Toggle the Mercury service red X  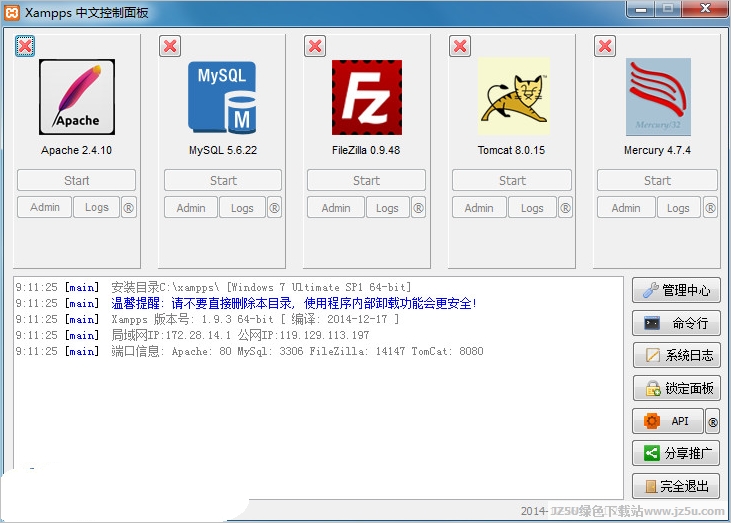click(x=605, y=46)
